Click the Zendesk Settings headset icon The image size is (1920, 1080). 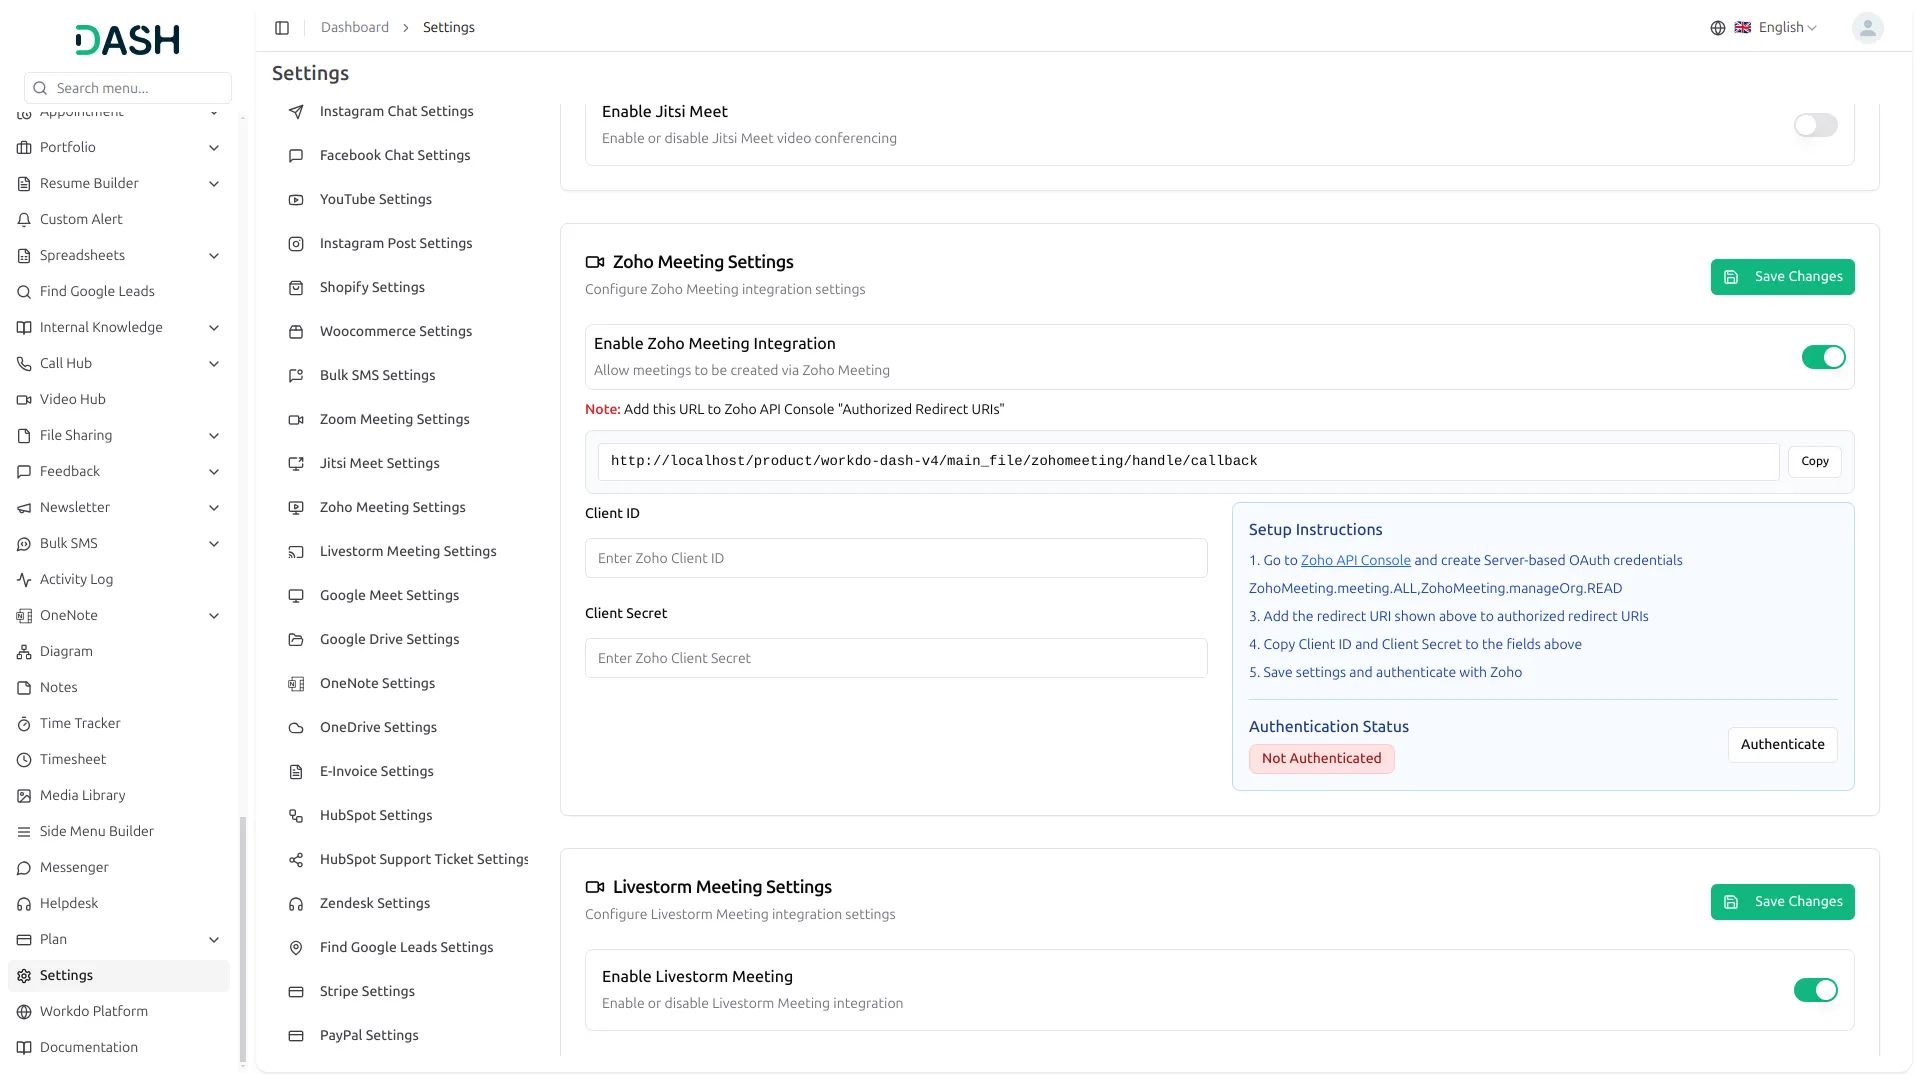tap(296, 904)
